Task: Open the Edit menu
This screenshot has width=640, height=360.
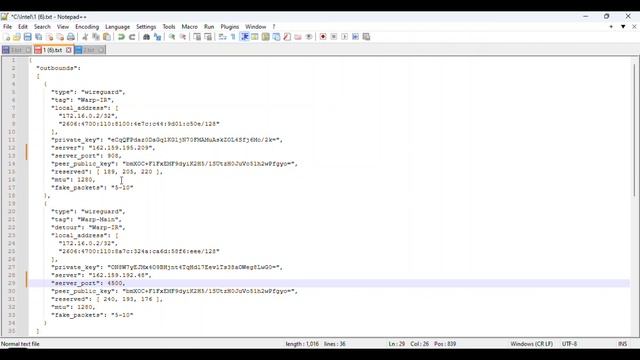Action: tap(23, 27)
